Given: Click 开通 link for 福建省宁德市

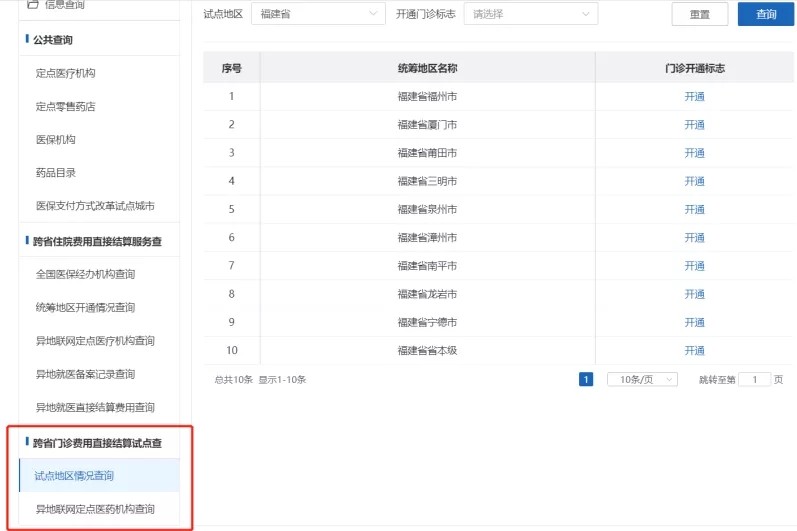Looking at the screenshot, I should (694, 322).
